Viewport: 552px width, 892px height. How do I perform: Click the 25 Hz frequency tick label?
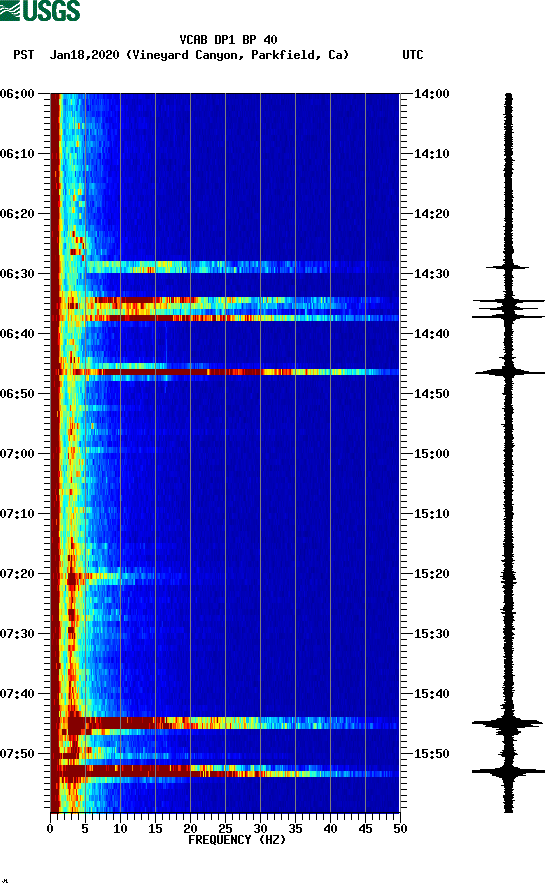225,829
